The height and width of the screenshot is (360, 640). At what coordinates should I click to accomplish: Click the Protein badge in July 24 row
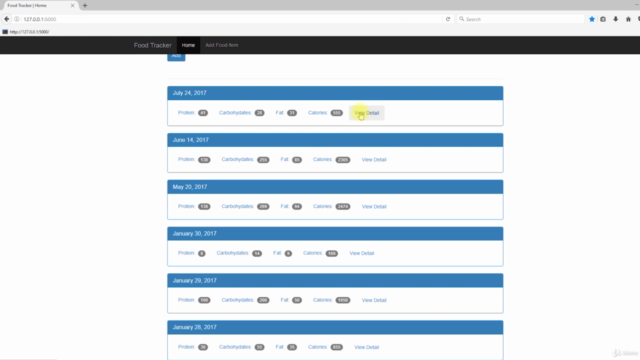(203, 113)
